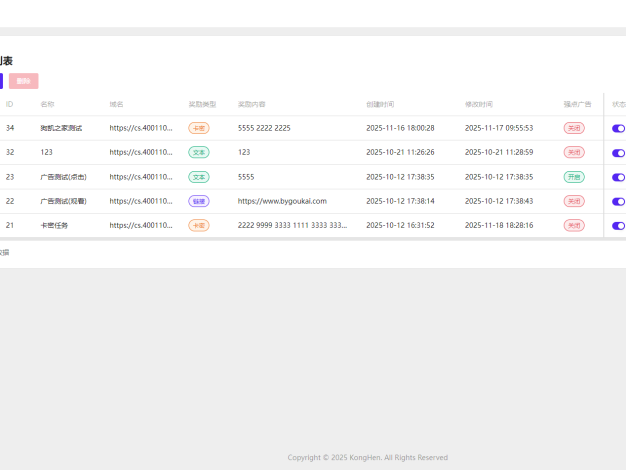Click the 卡密 tag in row 34
Screen dimensions: 626x470
[199, 128]
